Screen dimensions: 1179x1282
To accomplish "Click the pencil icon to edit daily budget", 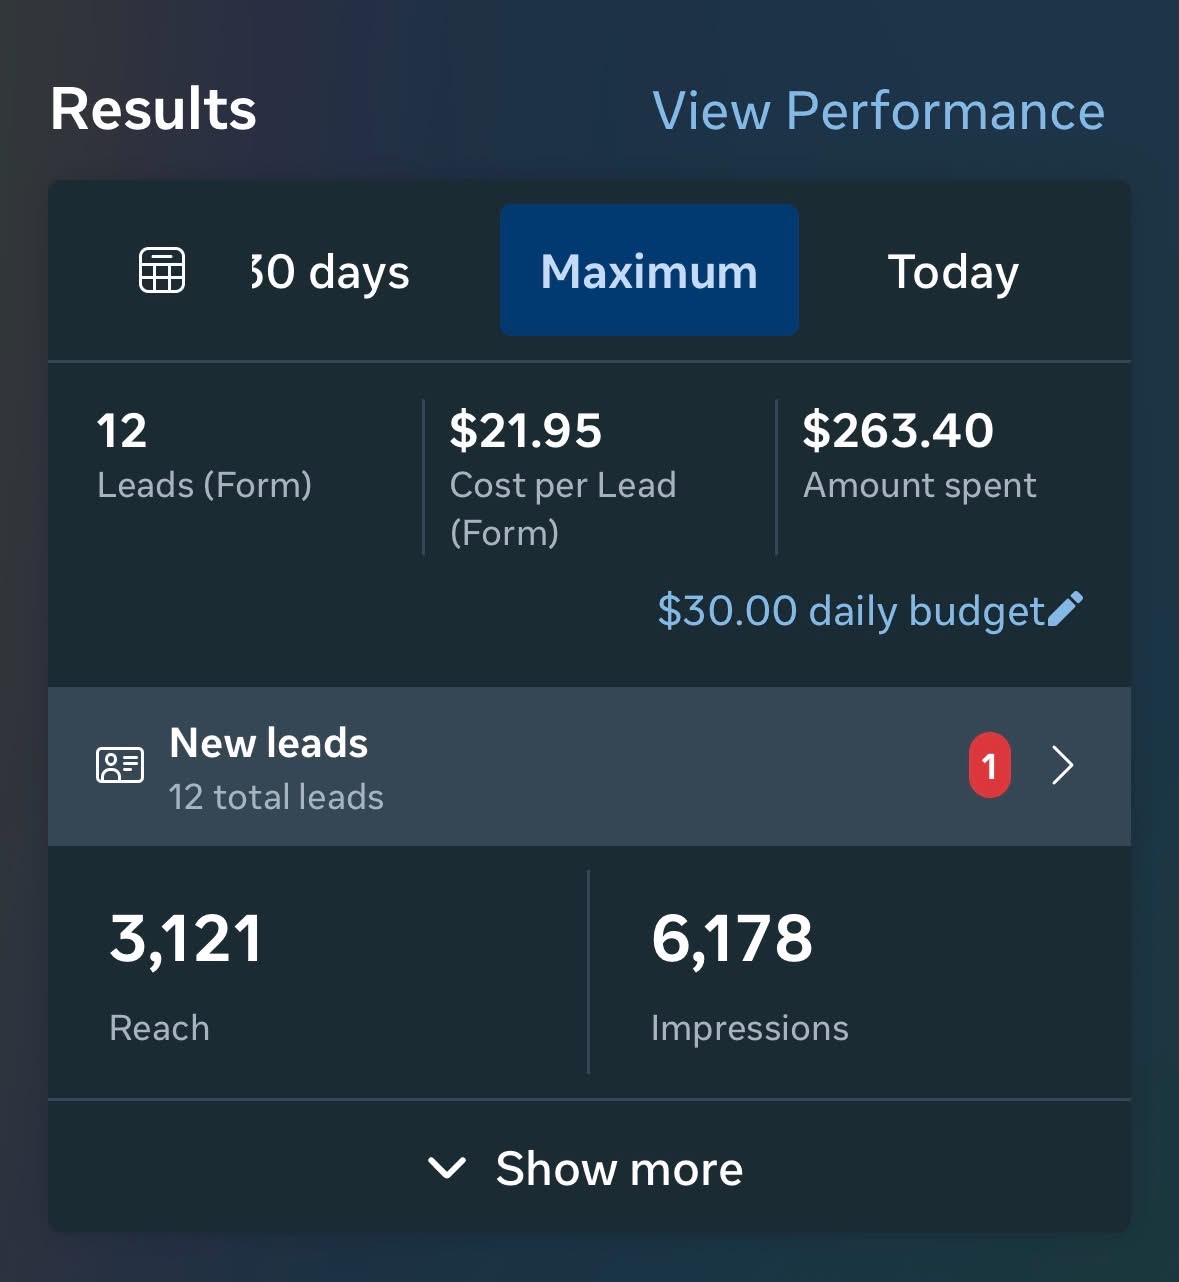I will (x=1065, y=609).
